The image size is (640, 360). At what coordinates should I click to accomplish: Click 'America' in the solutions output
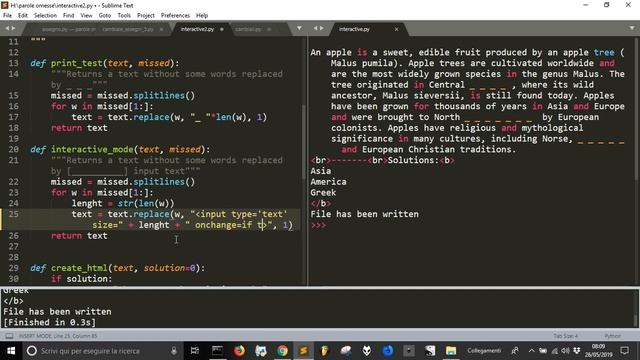point(328,182)
